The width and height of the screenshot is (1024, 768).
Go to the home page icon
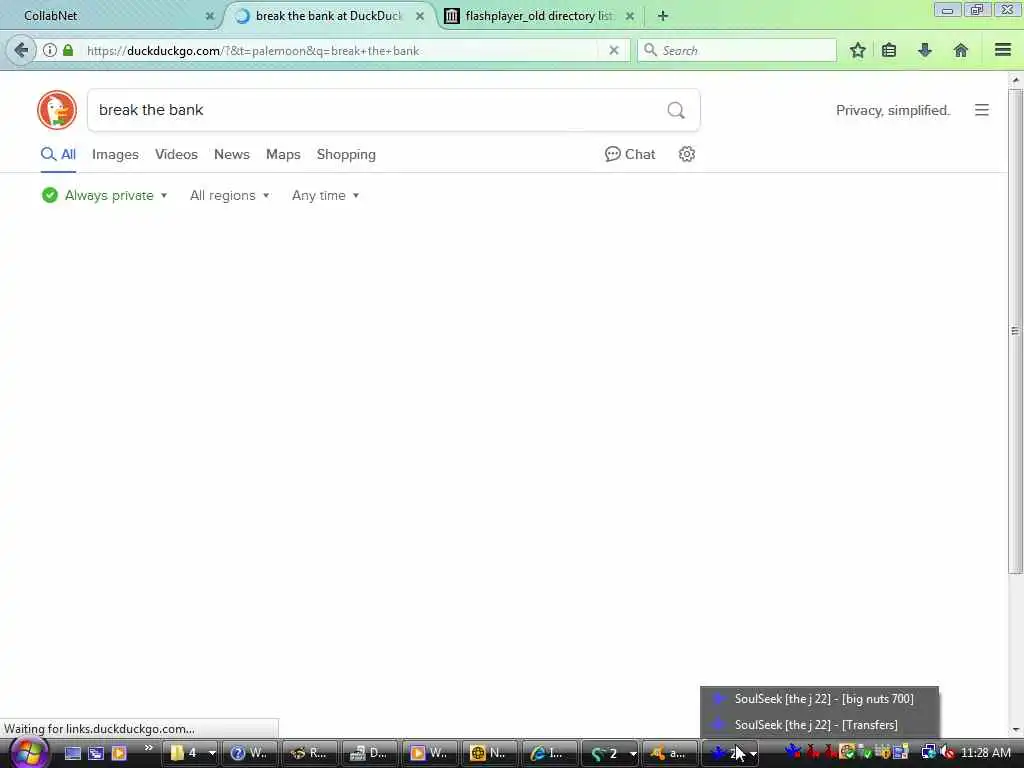click(961, 50)
